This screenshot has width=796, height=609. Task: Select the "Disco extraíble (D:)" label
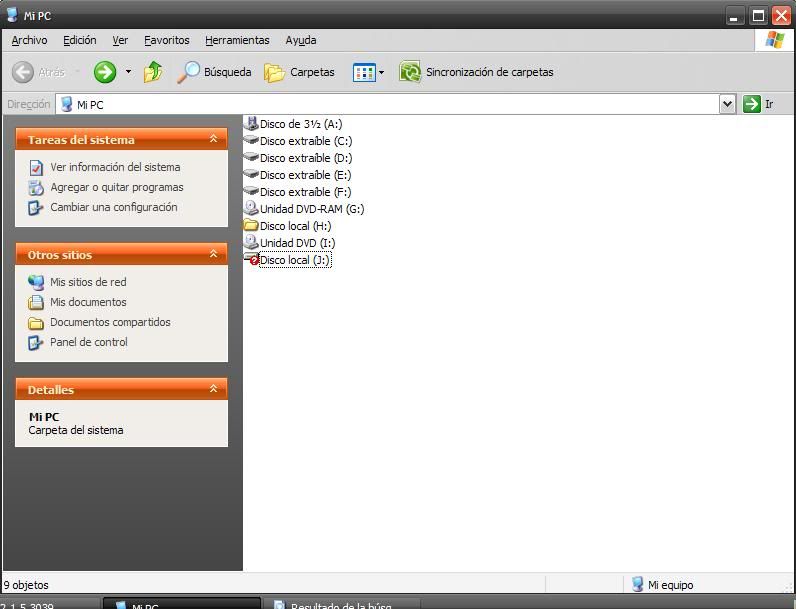pos(306,158)
